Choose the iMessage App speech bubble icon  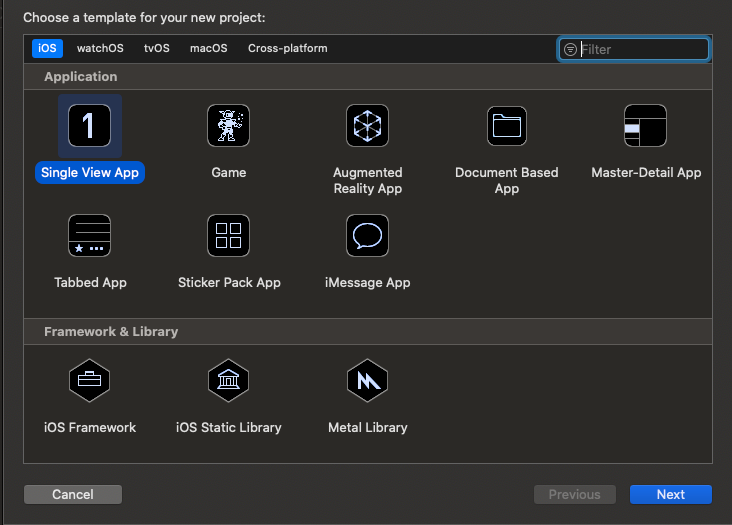point(367,236)
